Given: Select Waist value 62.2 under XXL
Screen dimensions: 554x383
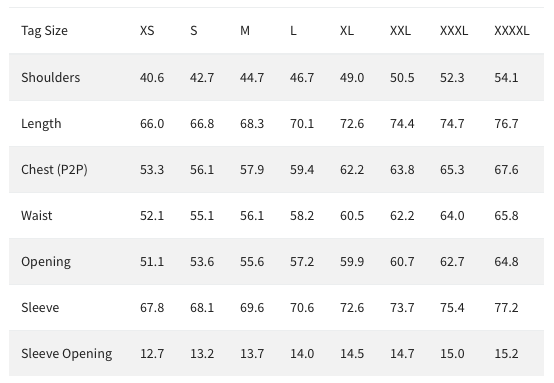Looking at the screenshot, I should 402,216.
